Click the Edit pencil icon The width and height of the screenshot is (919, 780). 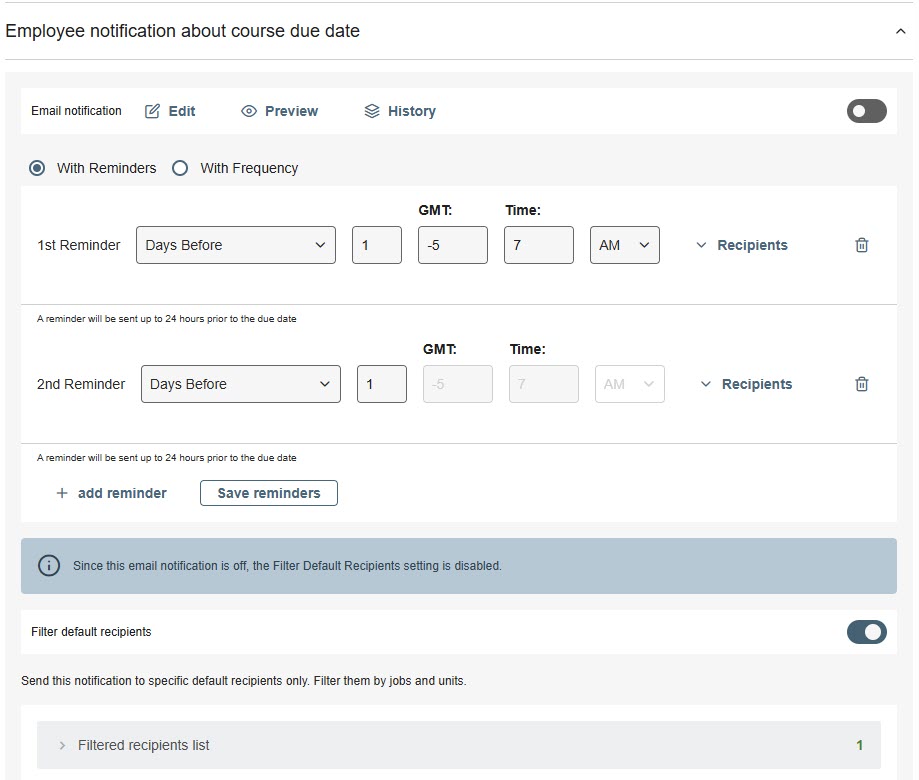153,111
